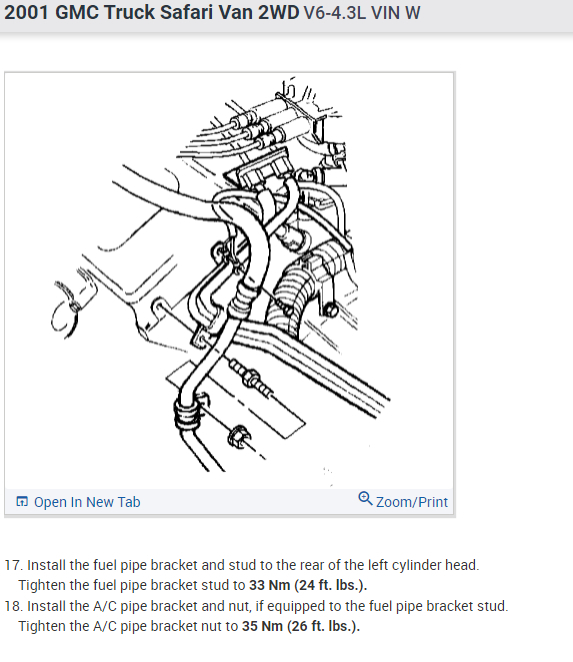The width and height of the screenshot is (573, 662).
Task: Click the Zoom/Print text link
Action: [412, 502]
